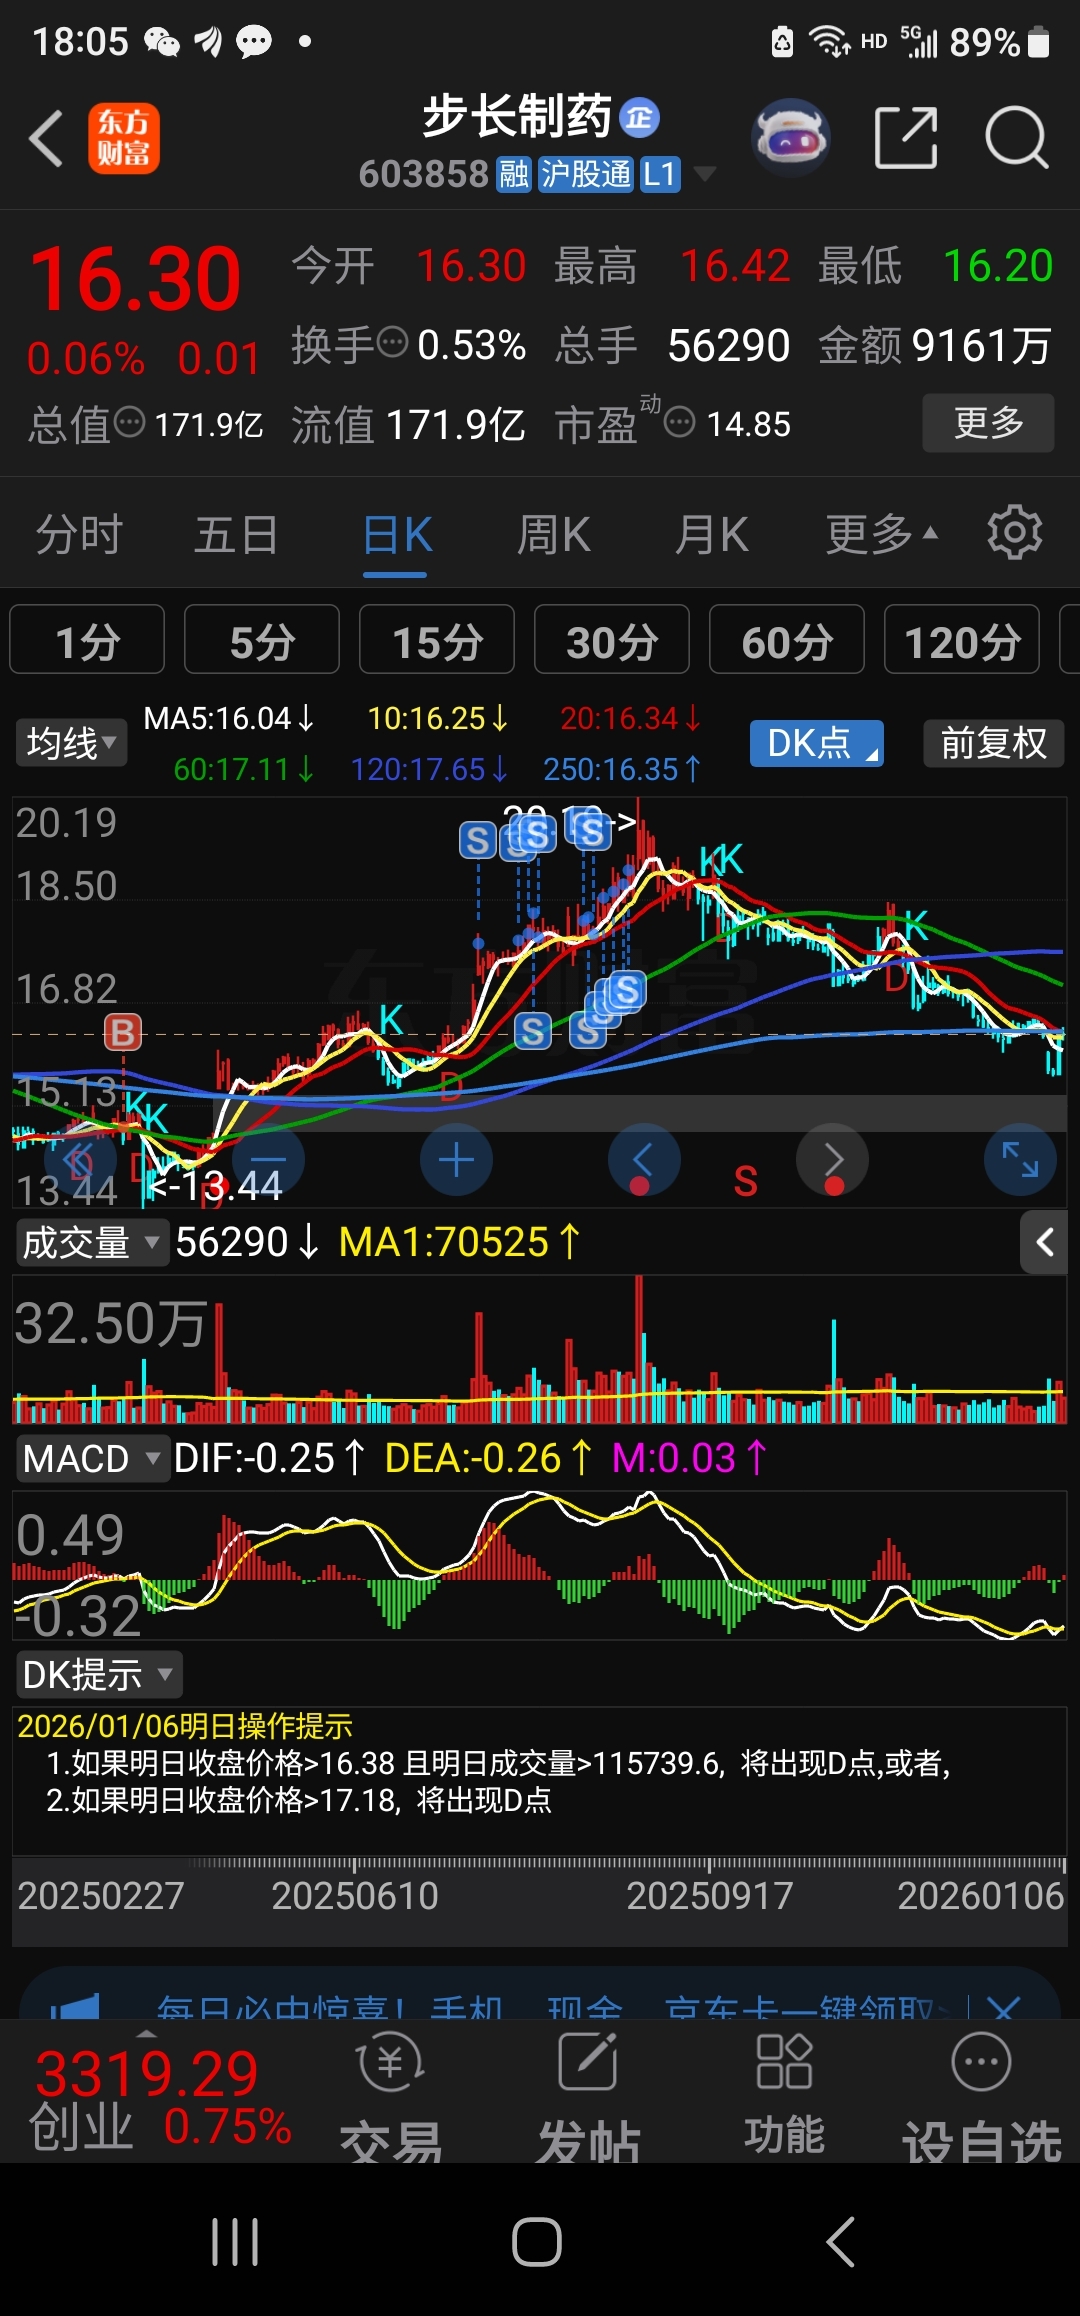Screen dimensions: 1080x2316
Task: Collapse side panel with left chevron
Action: (x=1046, y=1242)
